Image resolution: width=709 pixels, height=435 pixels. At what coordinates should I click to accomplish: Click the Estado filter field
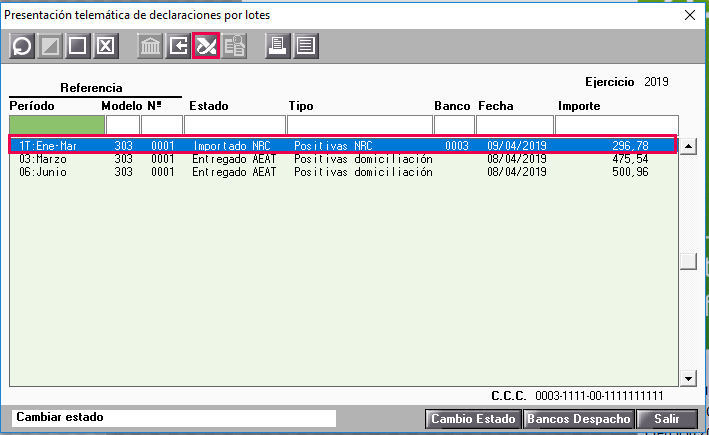point(235,125)
